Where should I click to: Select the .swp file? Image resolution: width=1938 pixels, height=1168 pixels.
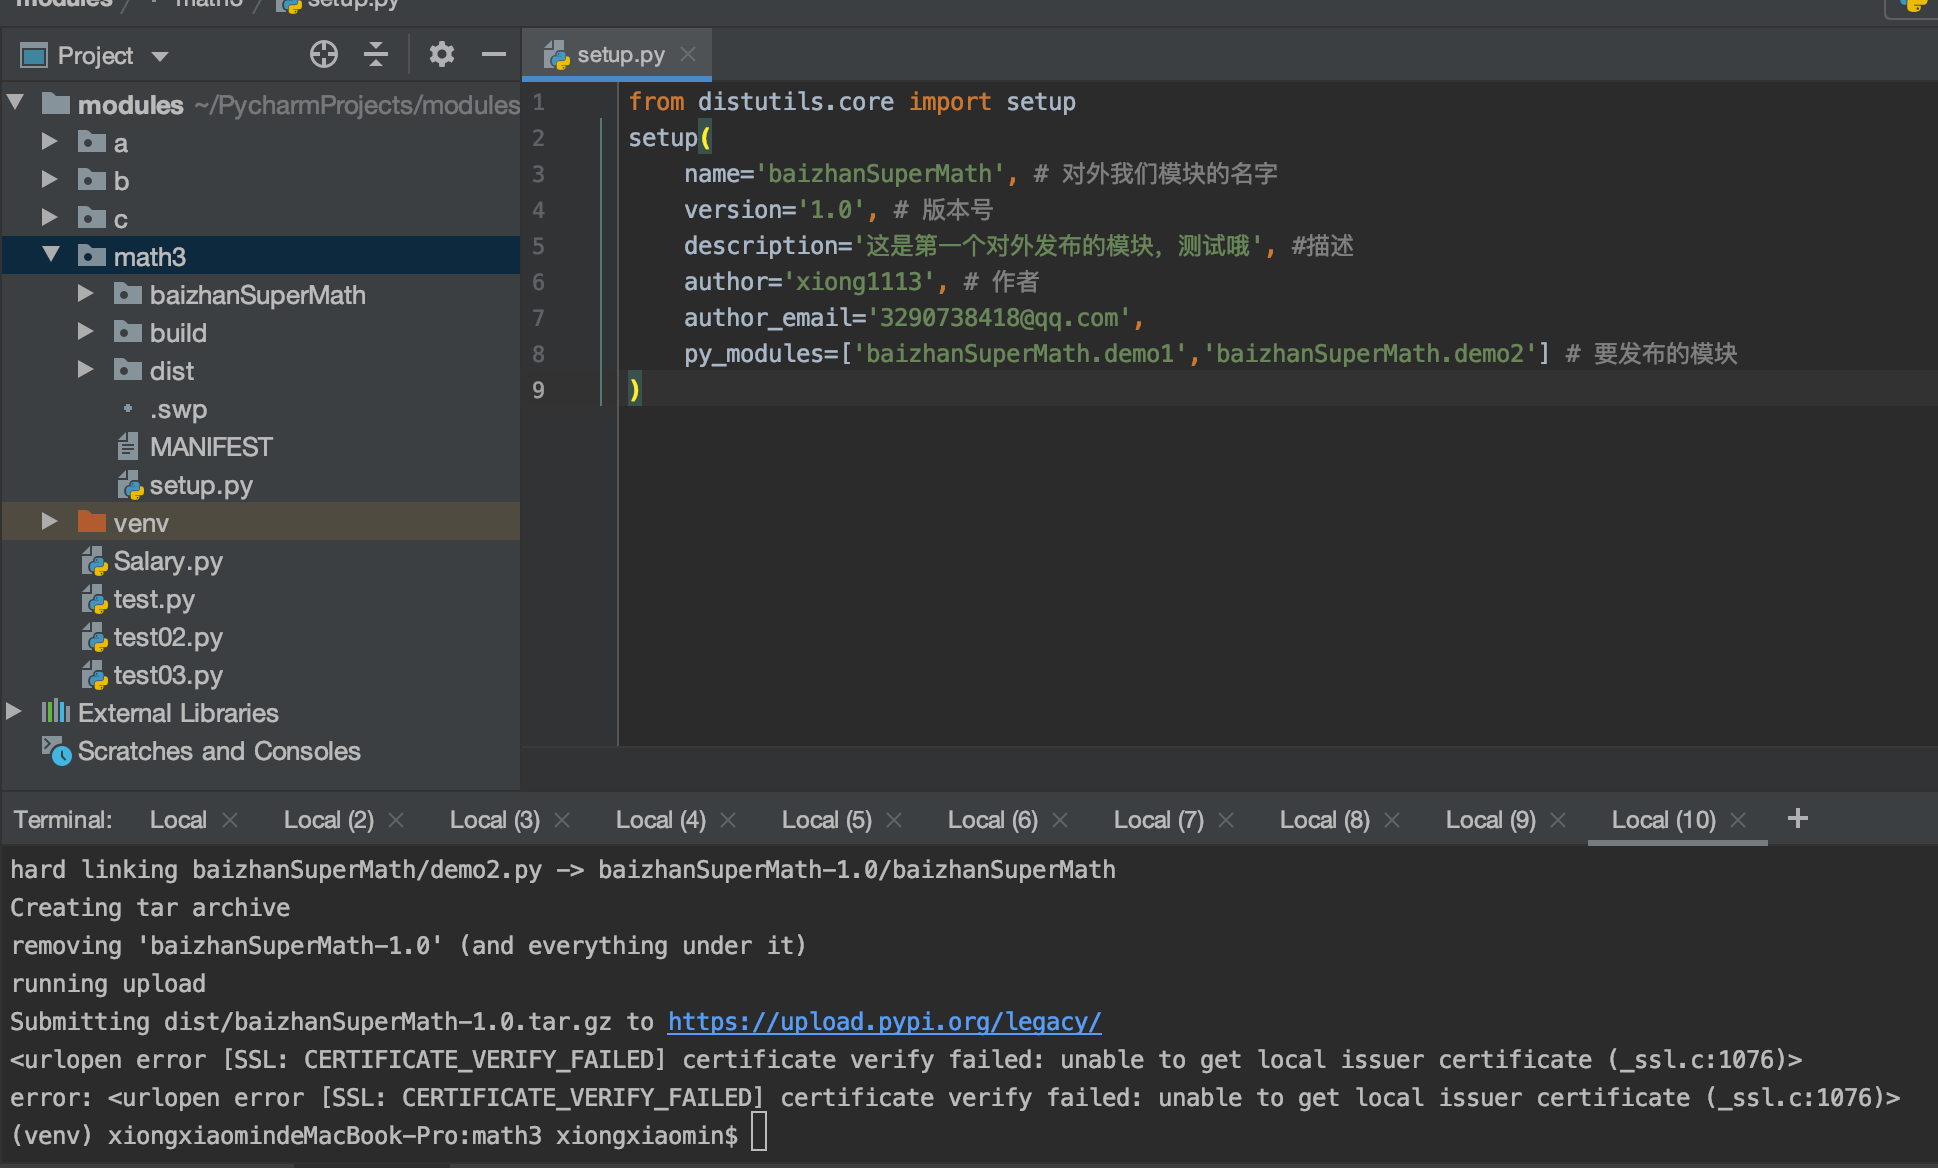point(178,409)
